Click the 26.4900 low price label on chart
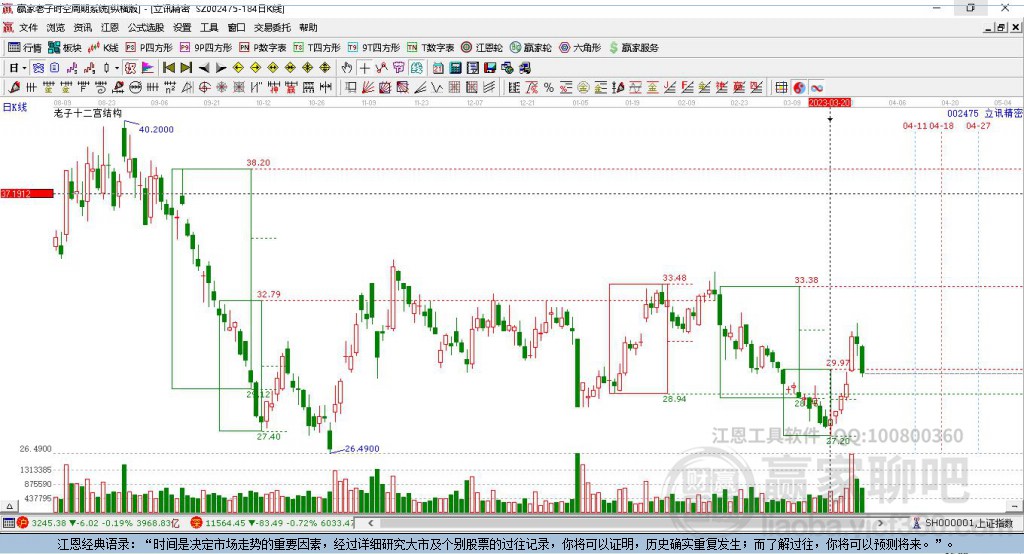Viewport: 1024px width, 554px height. [x=362, y=449]
